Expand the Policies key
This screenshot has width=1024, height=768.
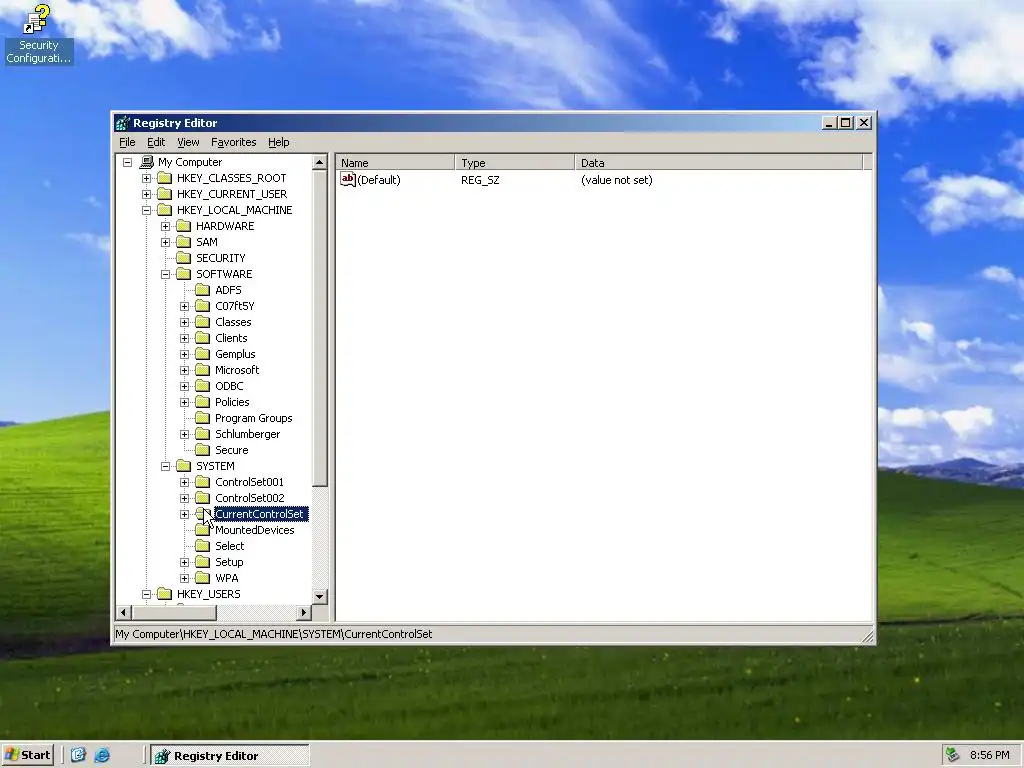tap(184, 402)
